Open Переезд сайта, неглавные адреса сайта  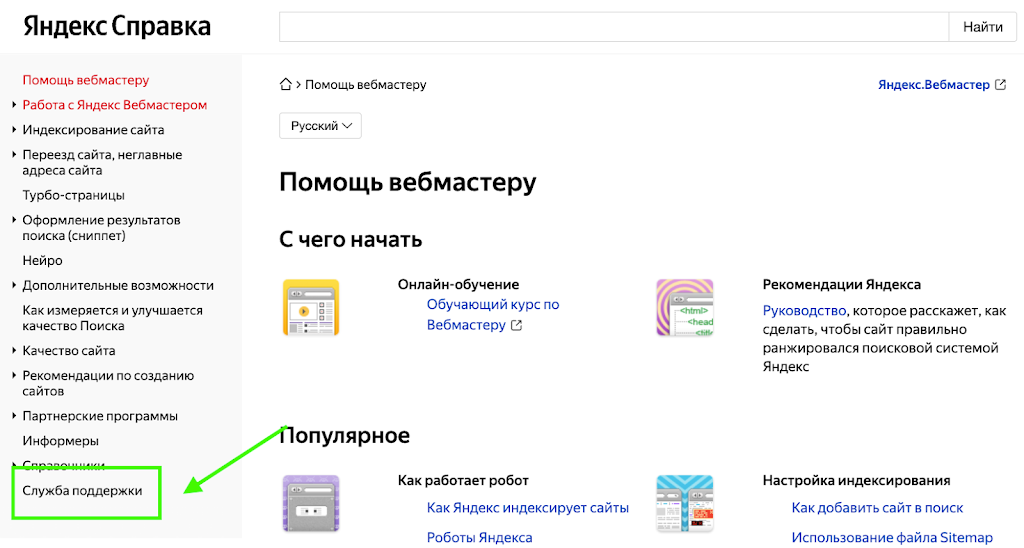pos(102,163)
